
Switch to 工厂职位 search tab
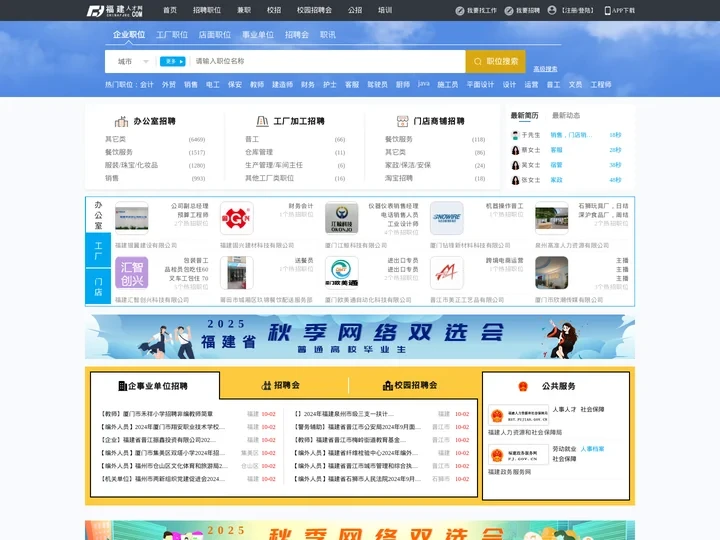tap(172, 35)
